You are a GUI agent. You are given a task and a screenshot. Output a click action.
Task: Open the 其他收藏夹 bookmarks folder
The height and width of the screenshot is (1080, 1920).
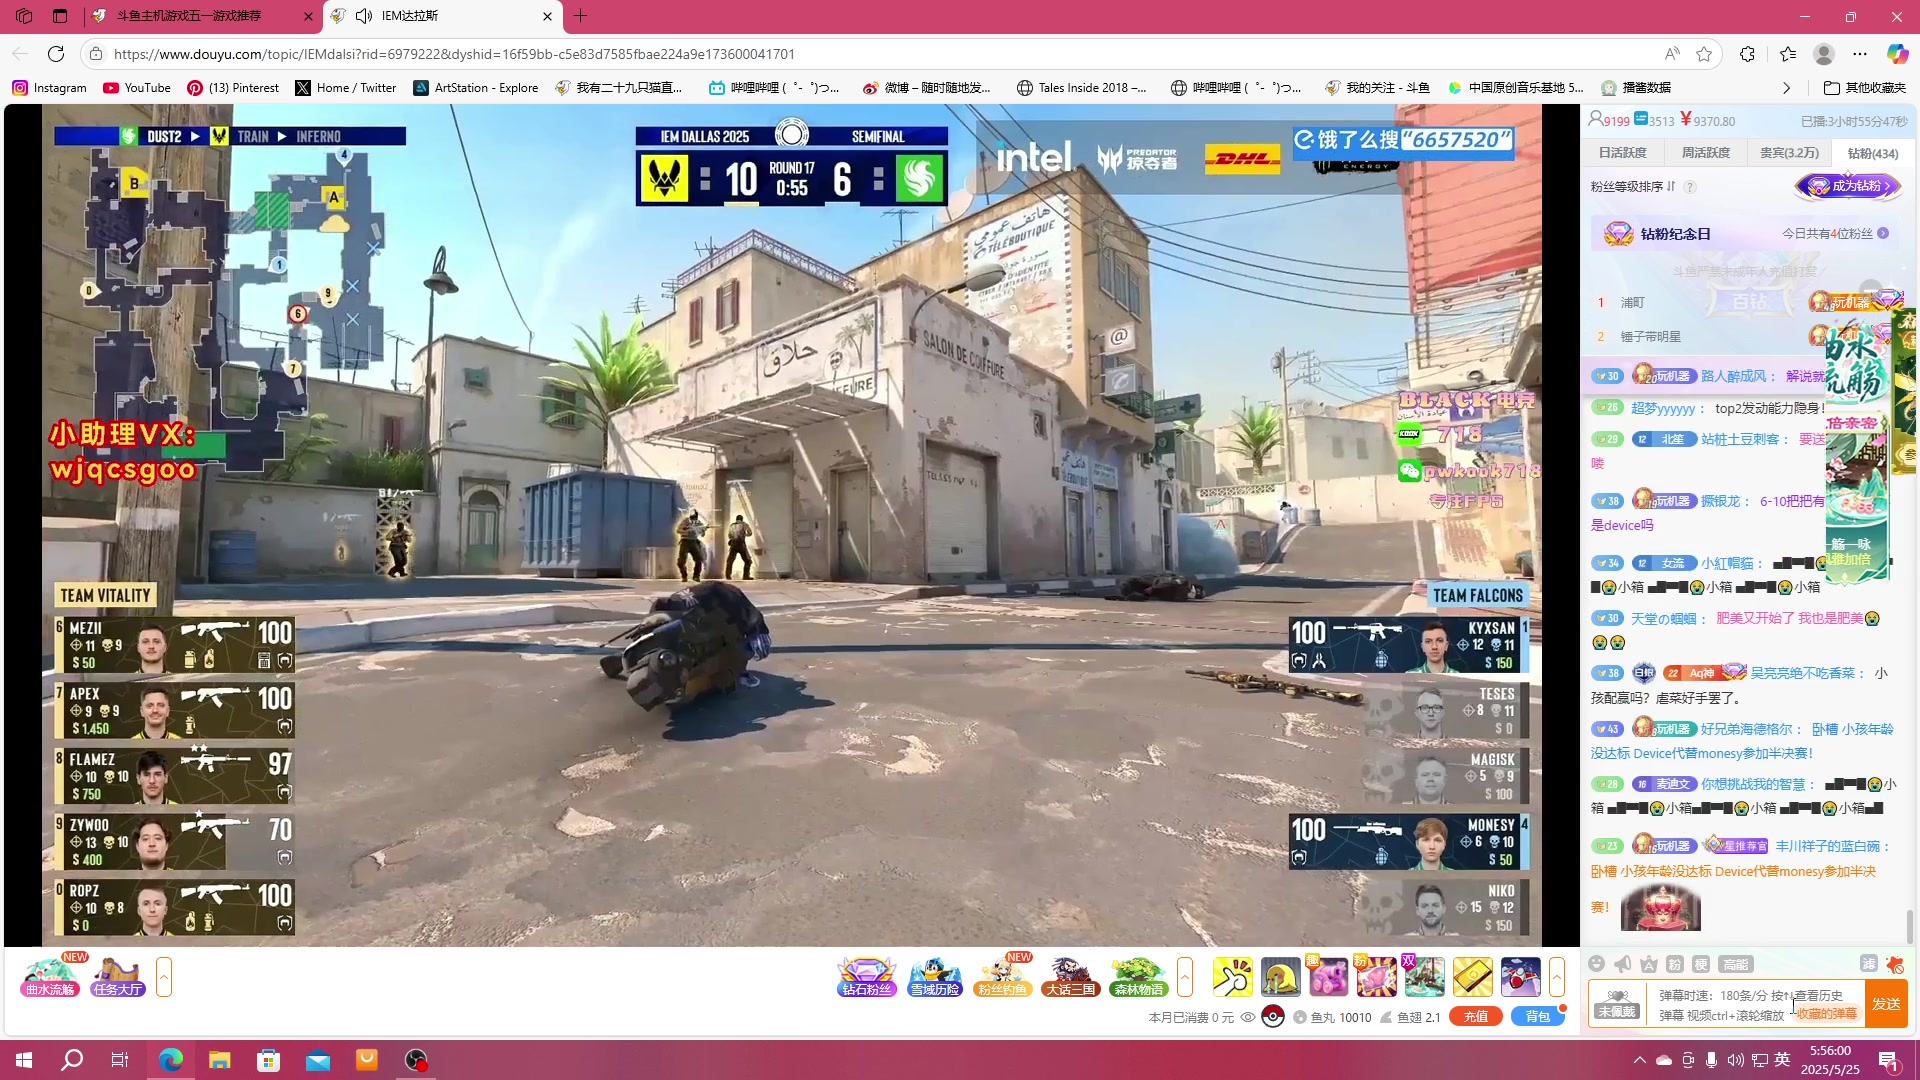[x=1864, y=88]
